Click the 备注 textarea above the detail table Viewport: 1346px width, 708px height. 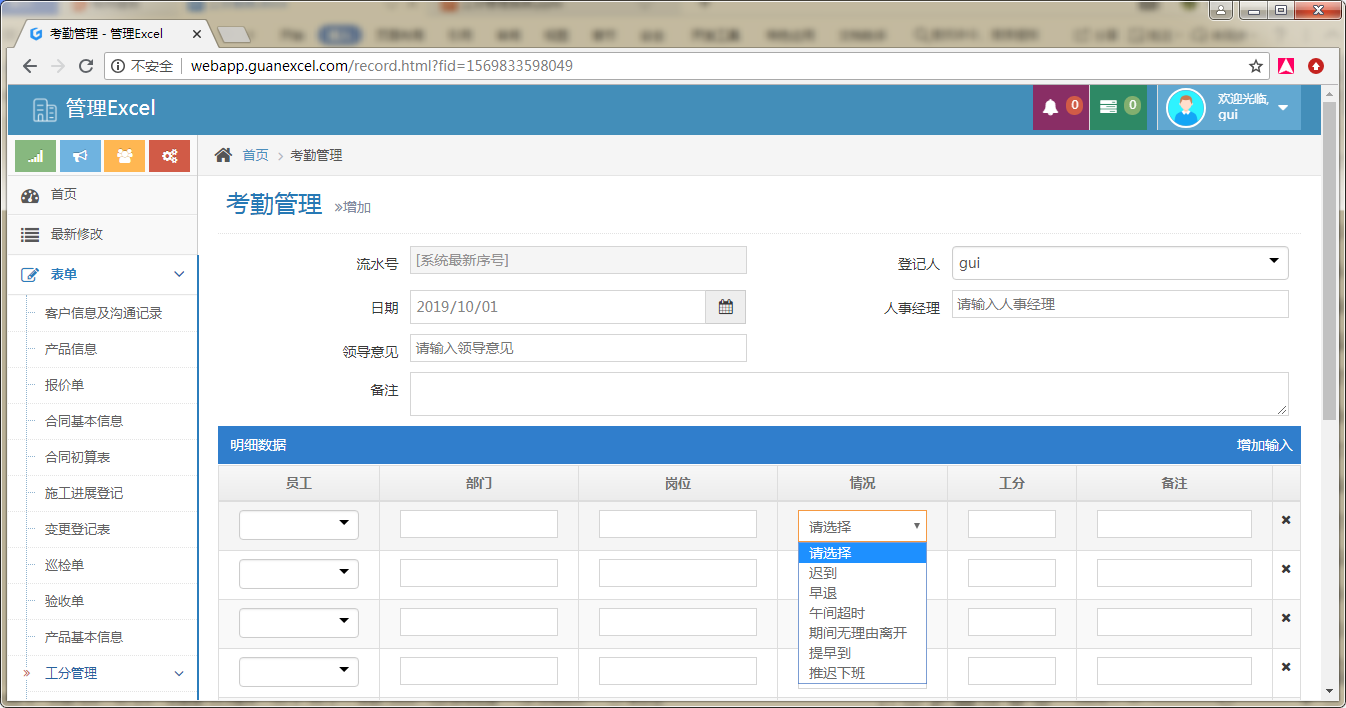click(x=849, y=394)
